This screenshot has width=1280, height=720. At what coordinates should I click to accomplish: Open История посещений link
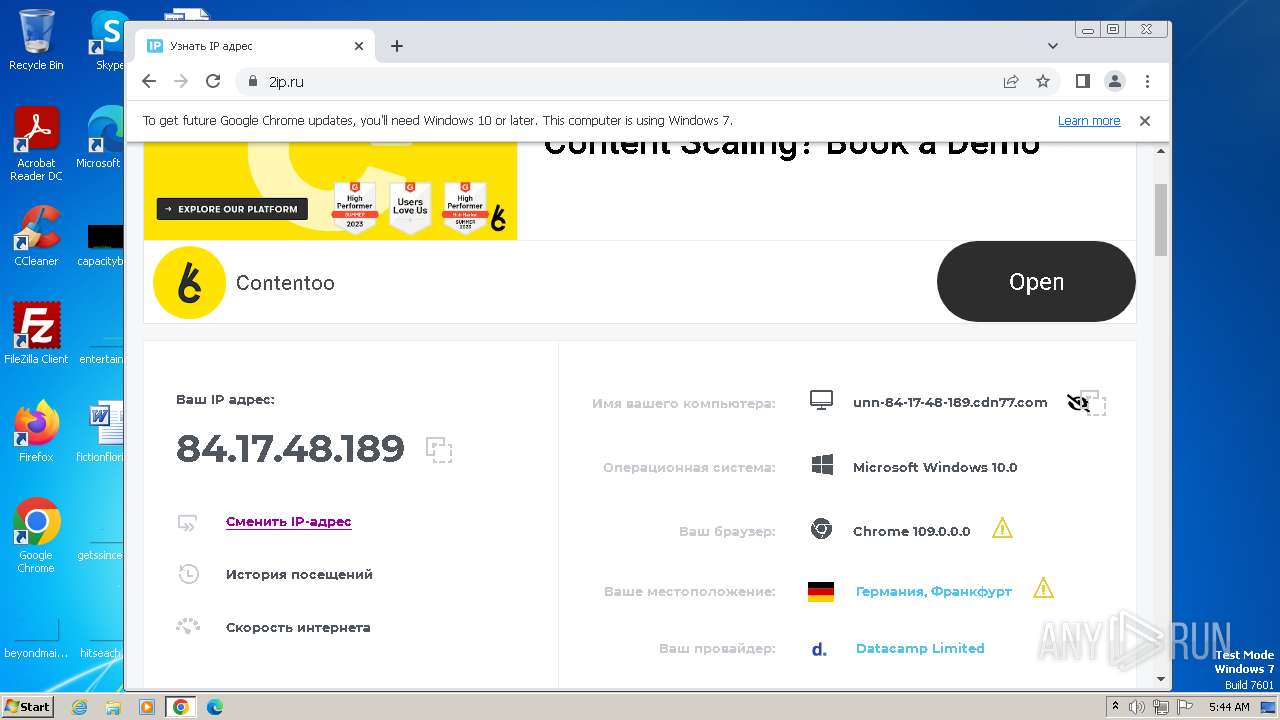click(x=299, y=575)
